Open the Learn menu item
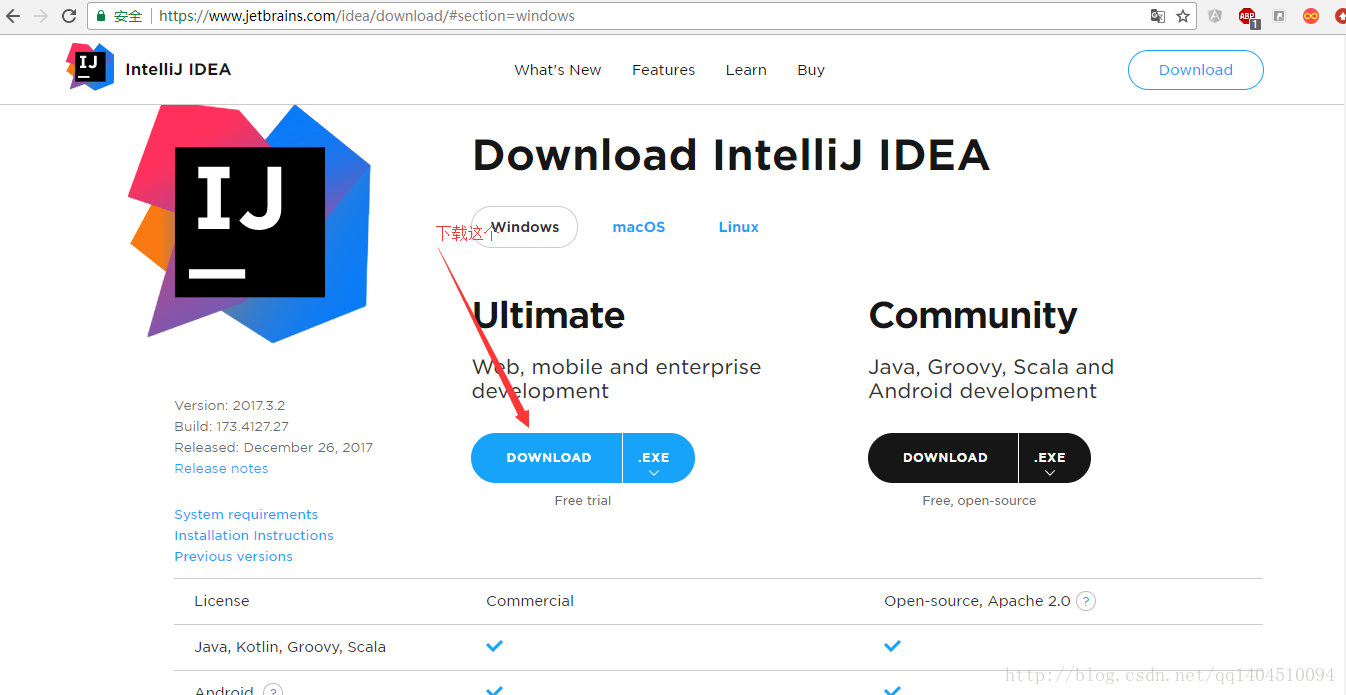1346x695 pixels. click(746, 70)
